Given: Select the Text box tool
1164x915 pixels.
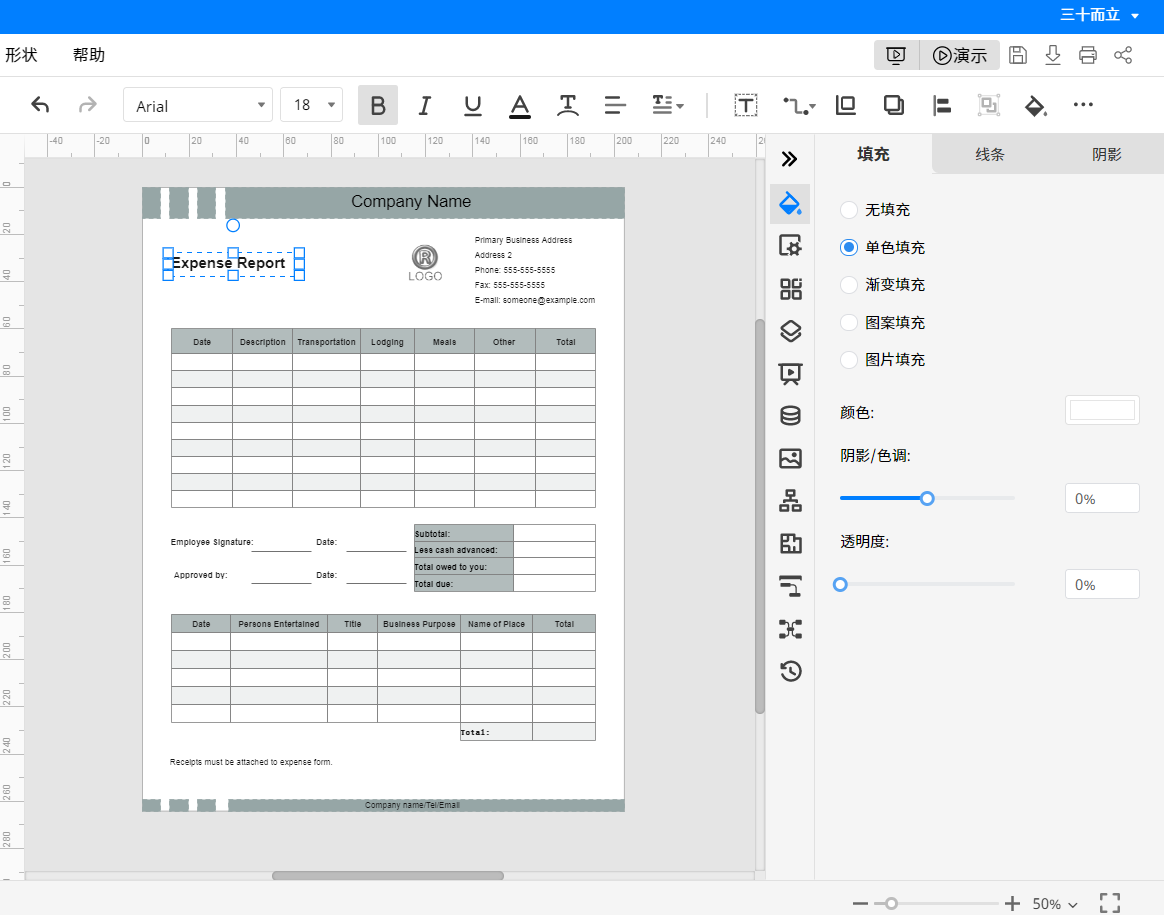Looking at the screenshot, I should coord(746,105).
